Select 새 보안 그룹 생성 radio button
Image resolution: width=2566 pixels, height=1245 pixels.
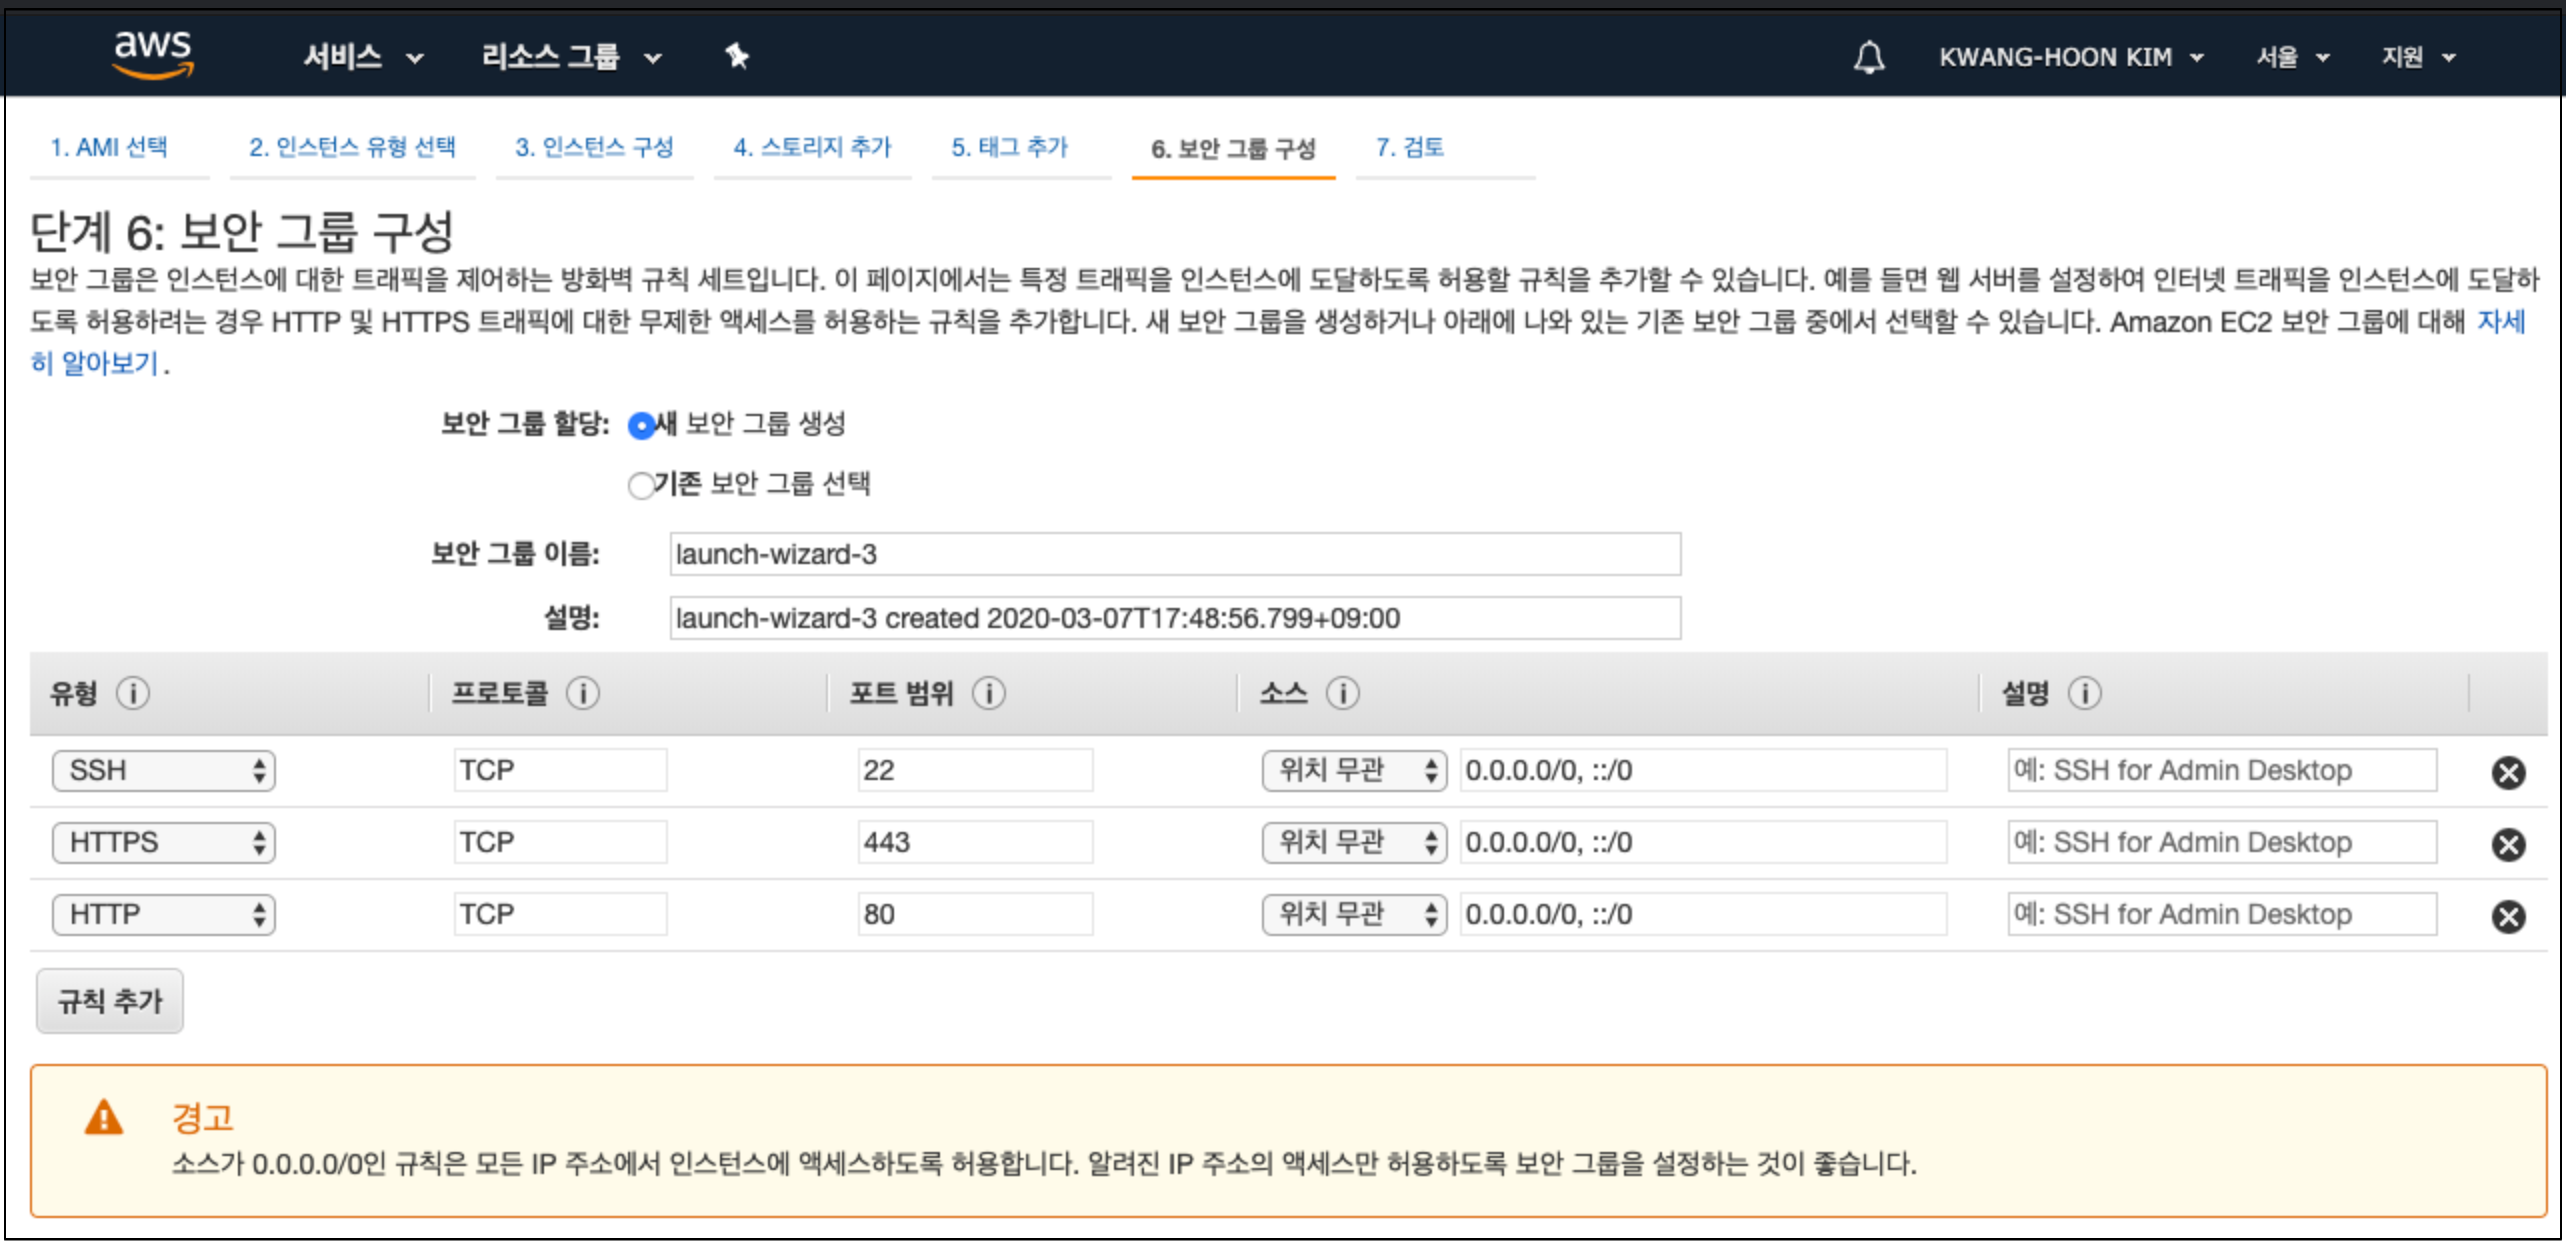641,426
